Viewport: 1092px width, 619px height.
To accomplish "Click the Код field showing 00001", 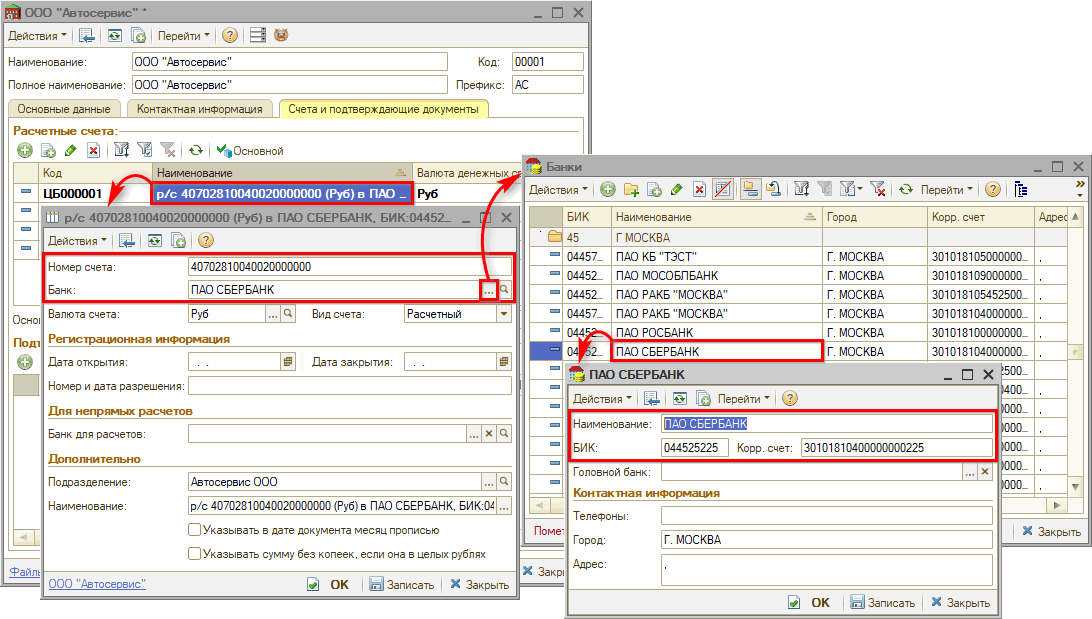I will pos(547,62).
